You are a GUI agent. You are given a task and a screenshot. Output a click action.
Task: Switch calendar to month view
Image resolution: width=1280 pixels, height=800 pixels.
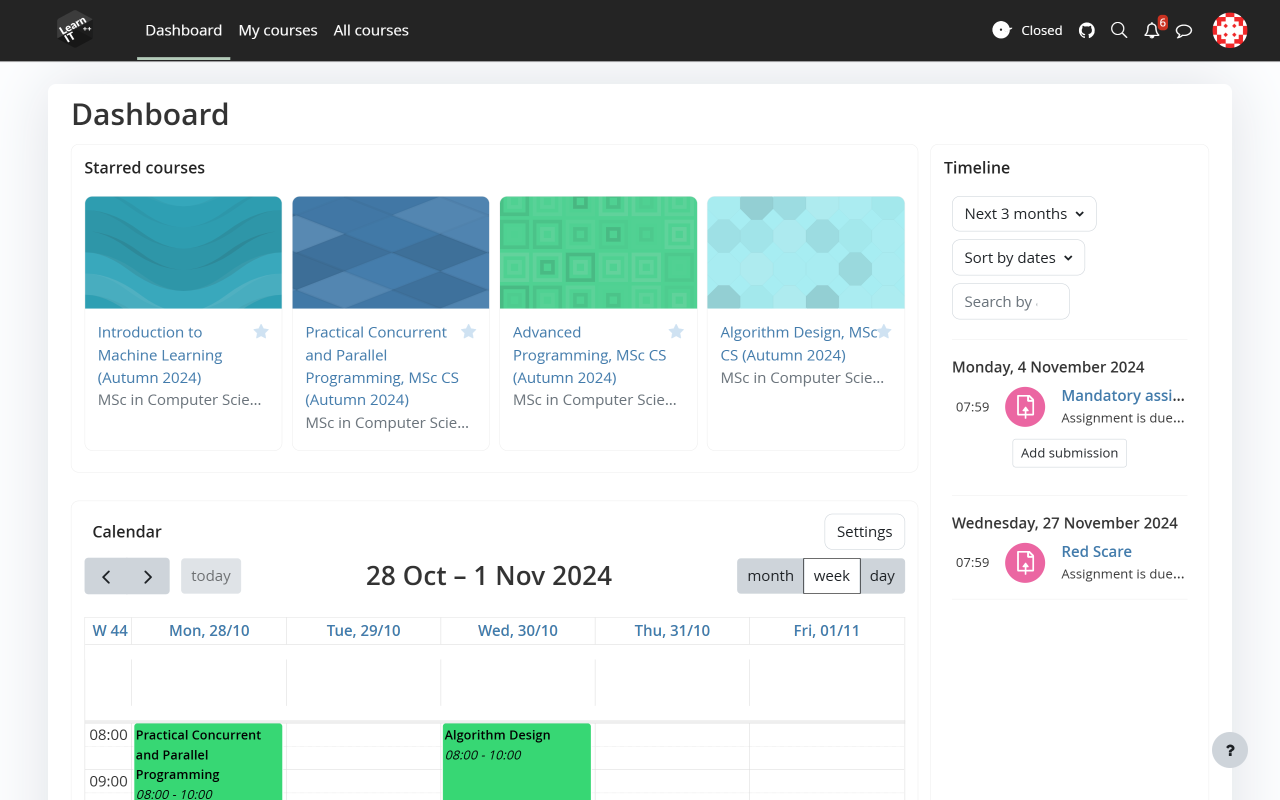pyautogui.click(x=770, y=576)
